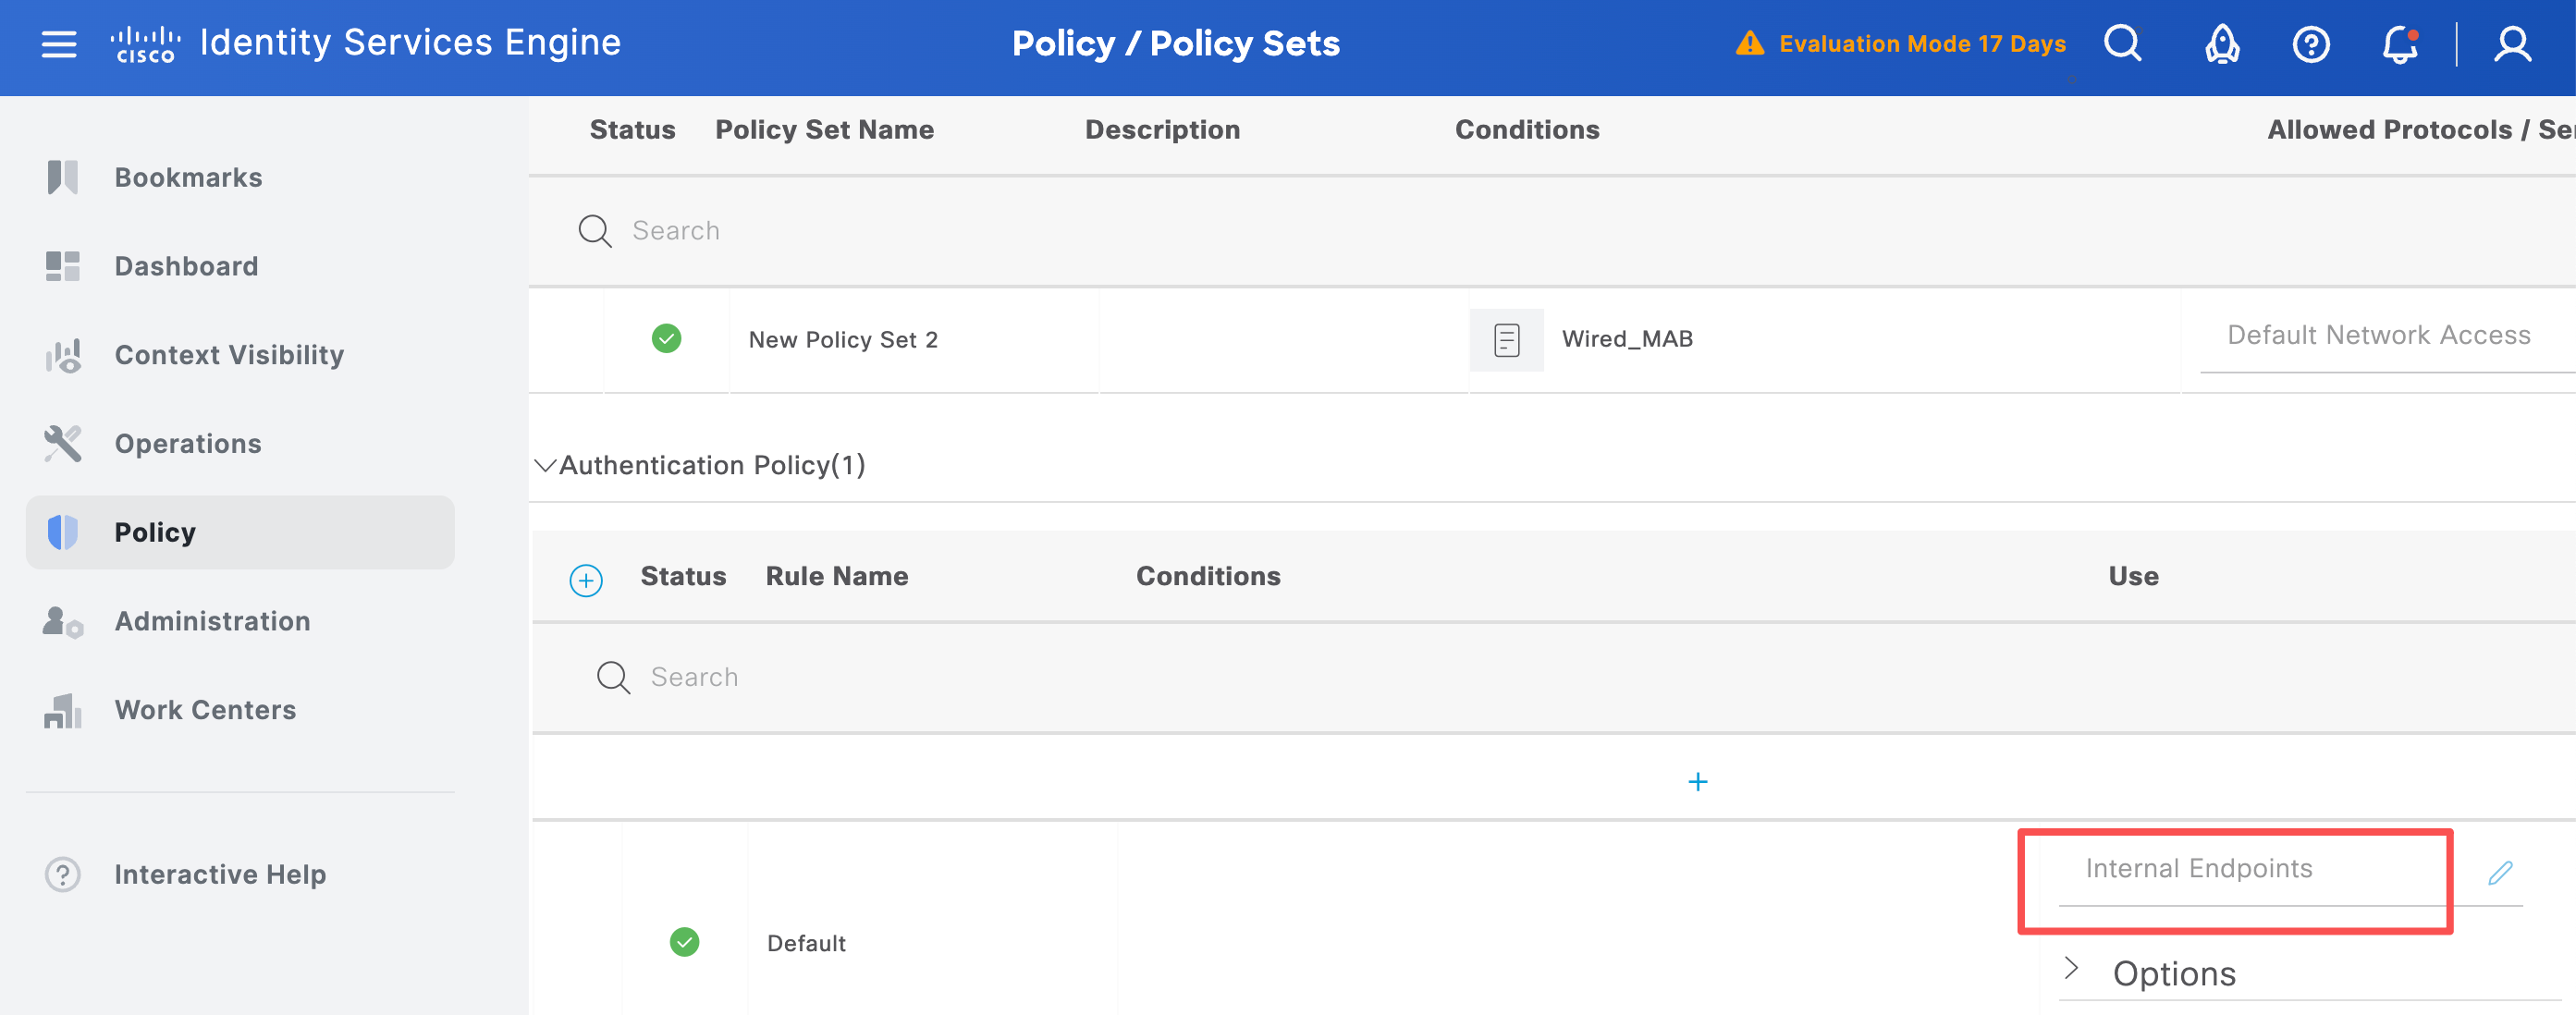Toggle the New Policy Set 2 status checkmark

click(x=666, y=339)
